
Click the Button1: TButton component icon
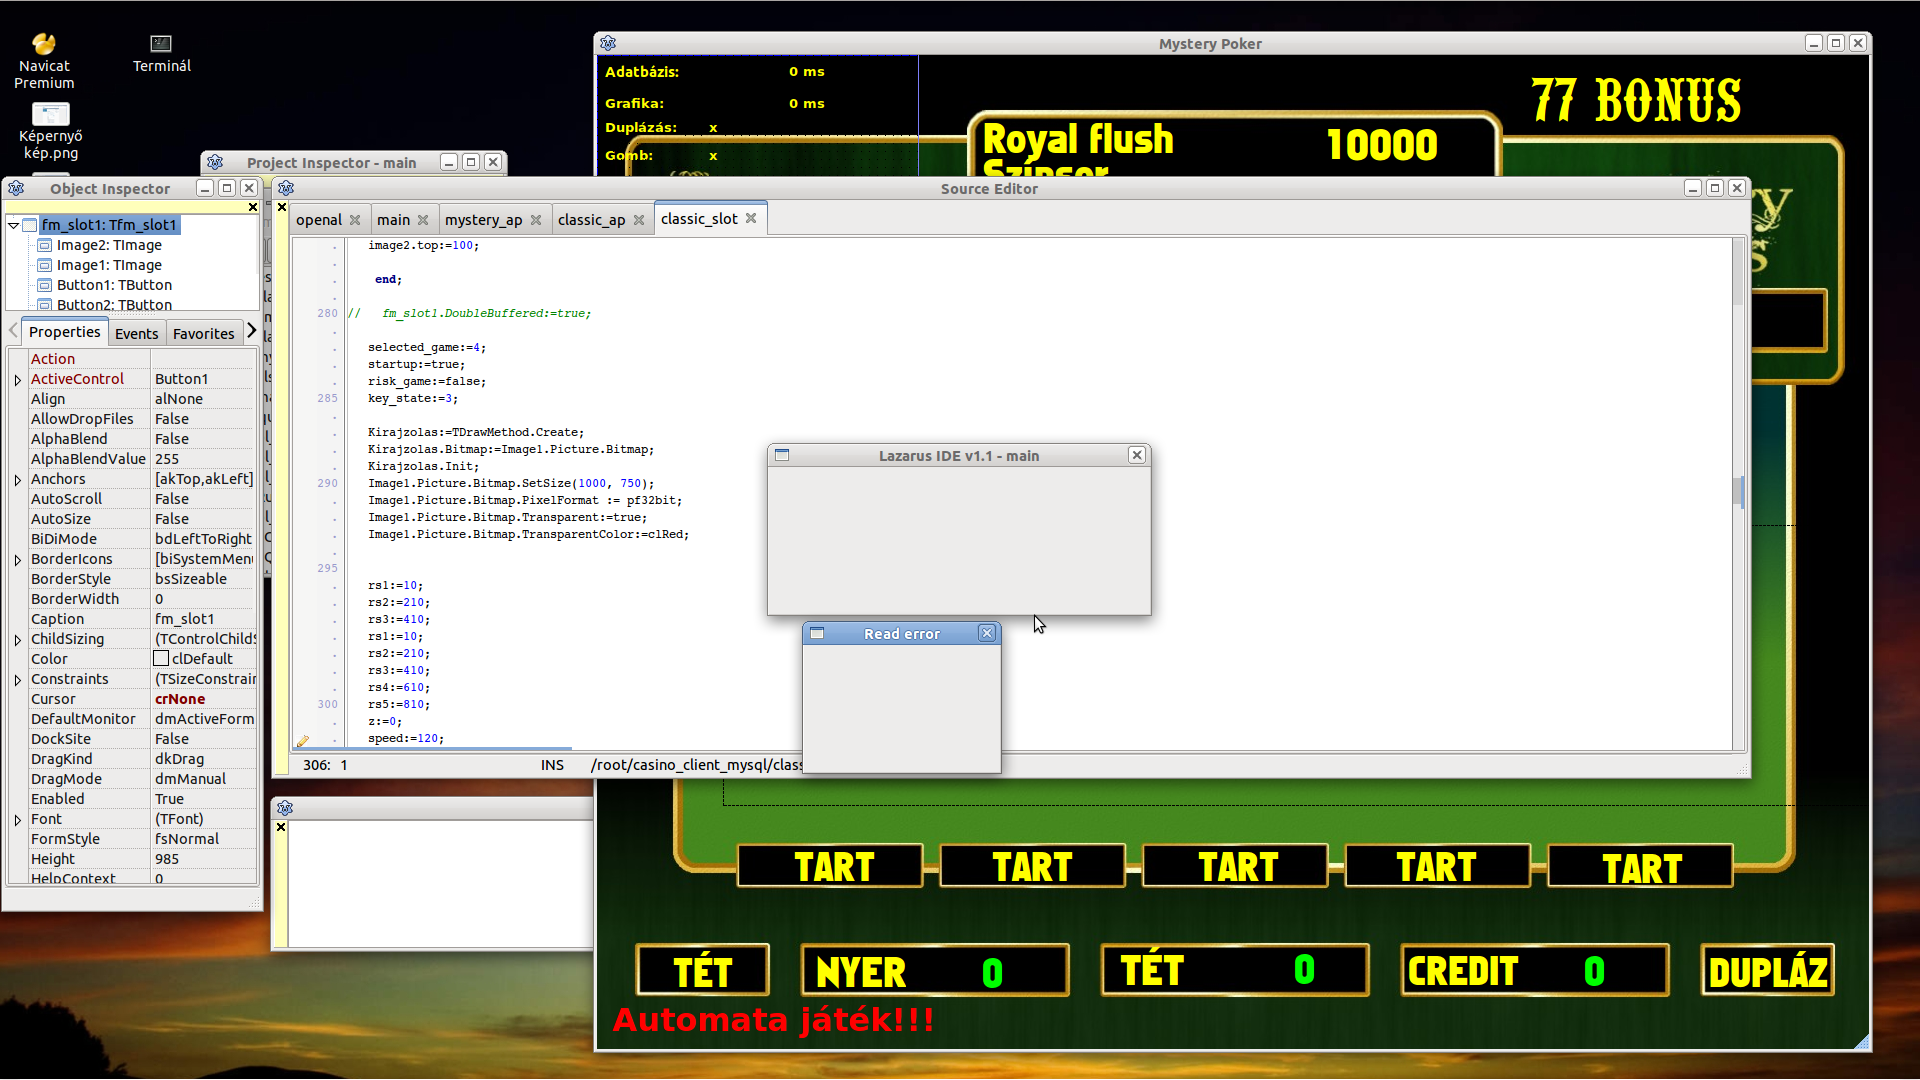click(44, 285)
